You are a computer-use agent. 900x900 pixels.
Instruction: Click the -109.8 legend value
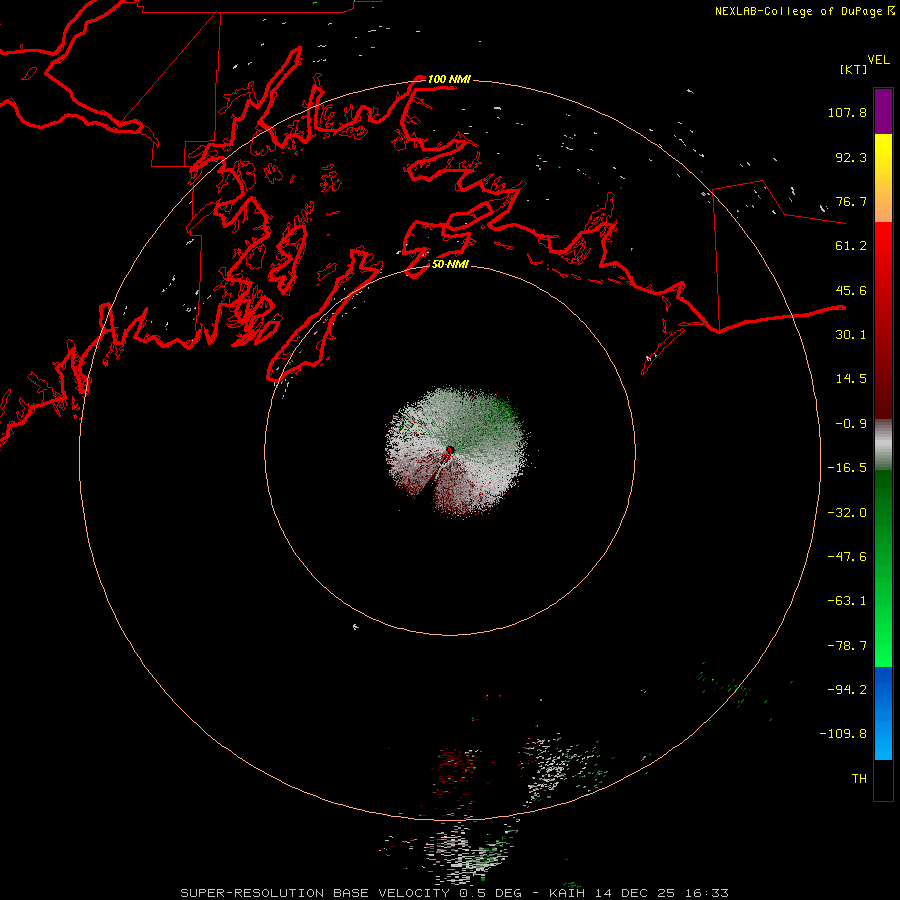tap(843, 734)
